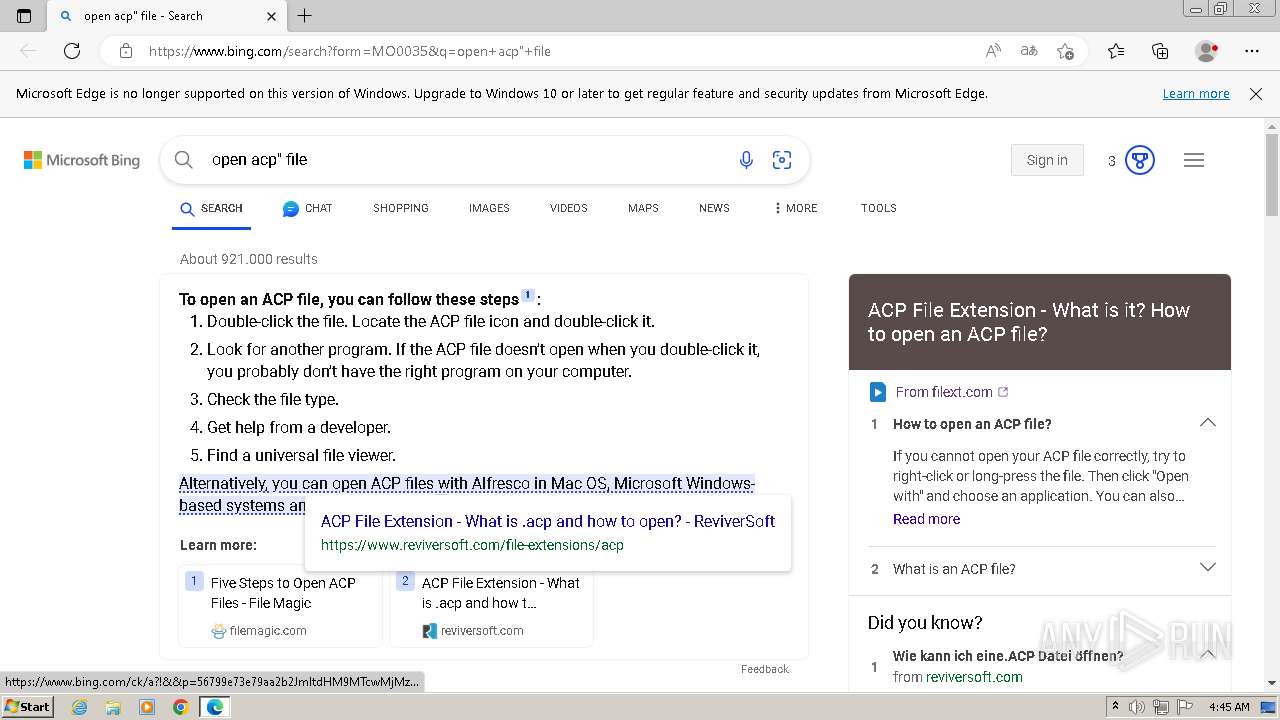Show hidden system tray icons

pos(1115,707)
